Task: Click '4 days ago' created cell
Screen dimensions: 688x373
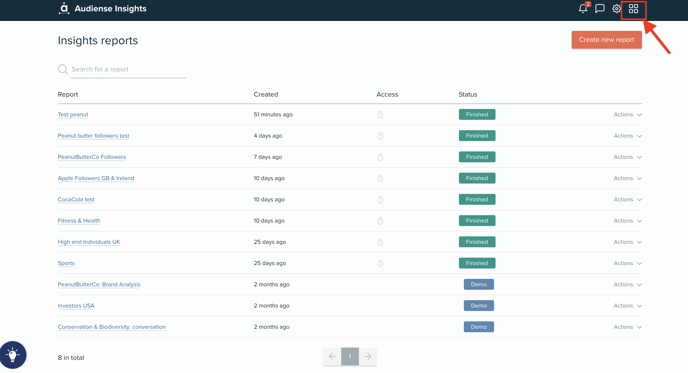Action: pos(268,136)
